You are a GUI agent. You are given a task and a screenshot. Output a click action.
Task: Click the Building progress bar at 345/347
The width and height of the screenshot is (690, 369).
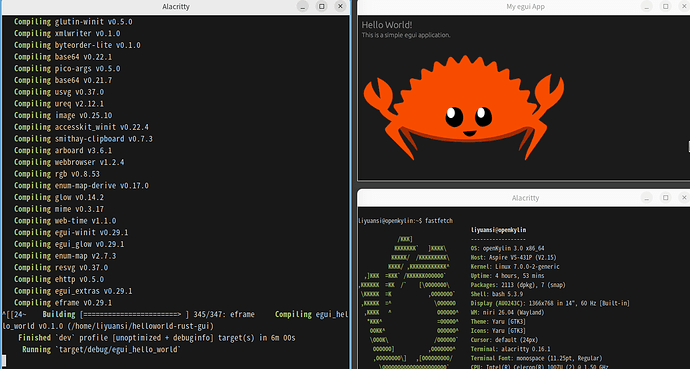tap(135, 314)
